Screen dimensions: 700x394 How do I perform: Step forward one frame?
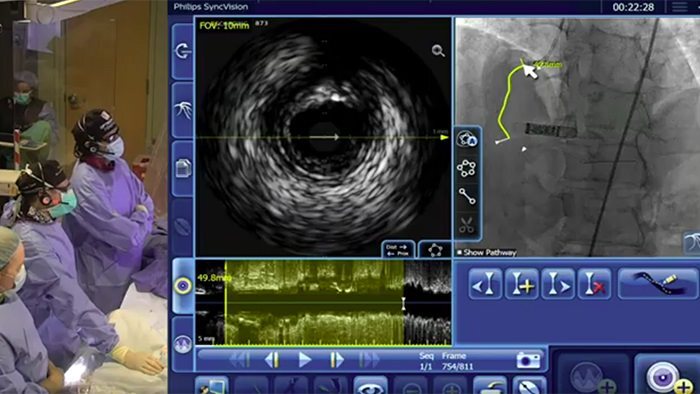point(337,360)
